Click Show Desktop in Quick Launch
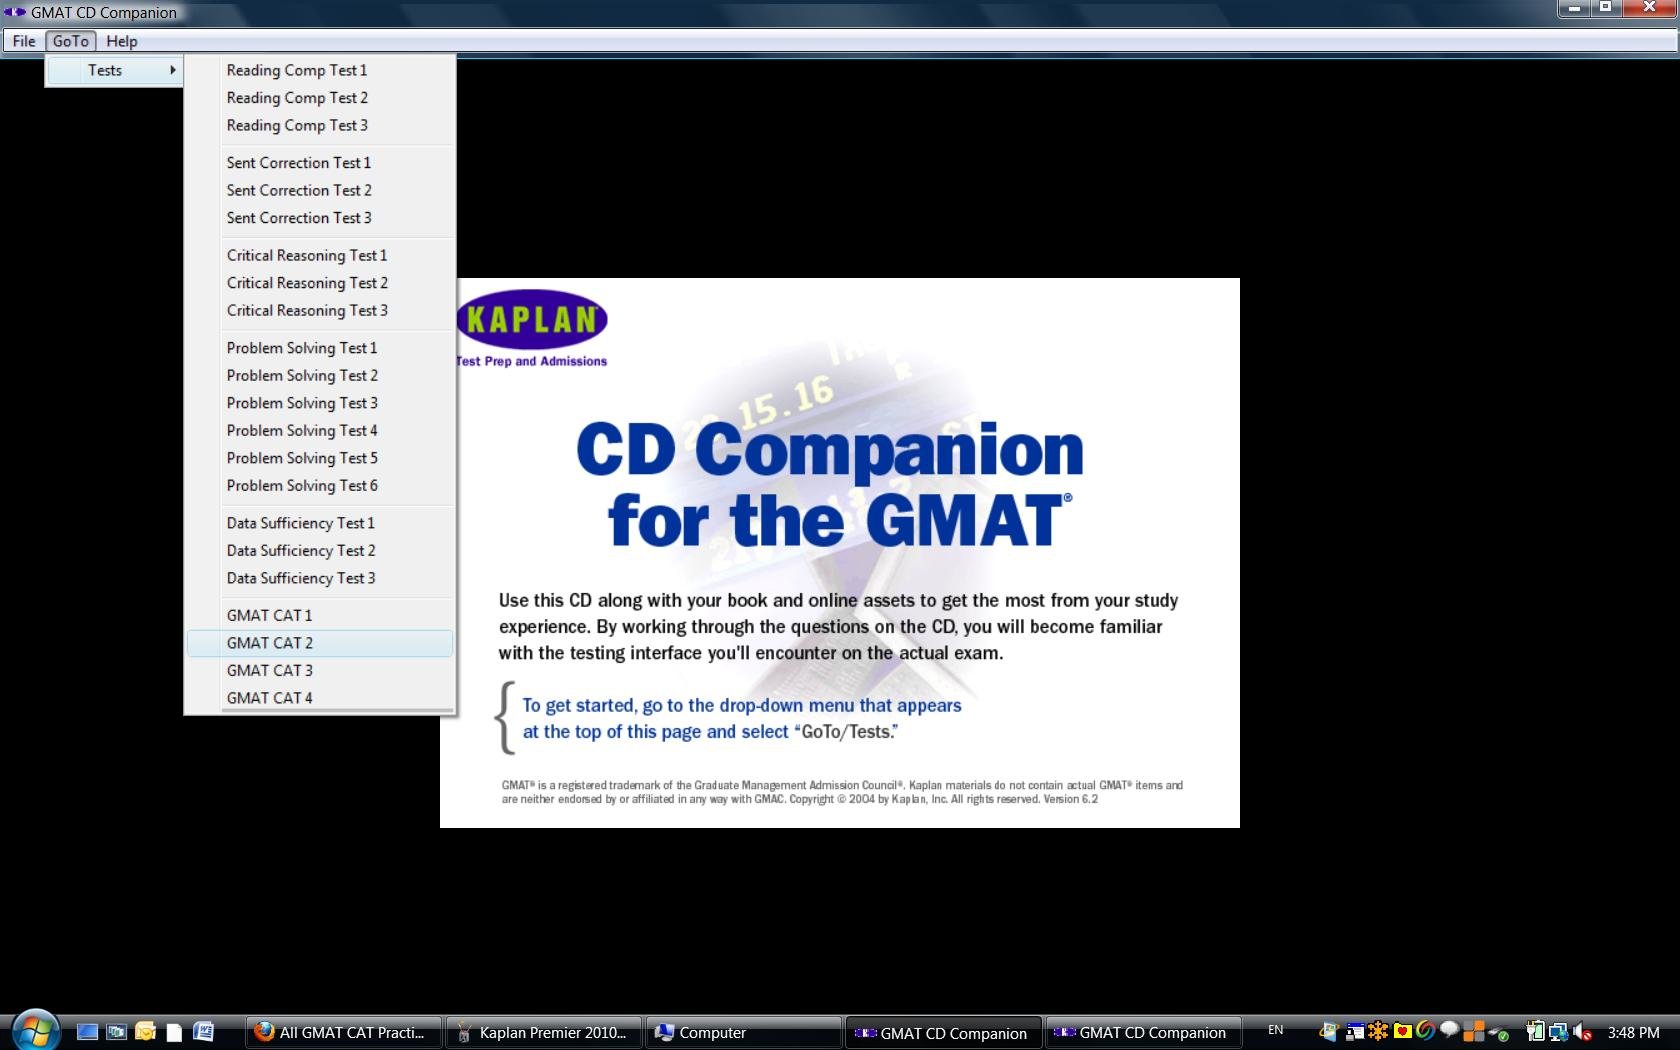Screen dimensions: 1680x1050 pyautogui.click(x=88, y=1032)
